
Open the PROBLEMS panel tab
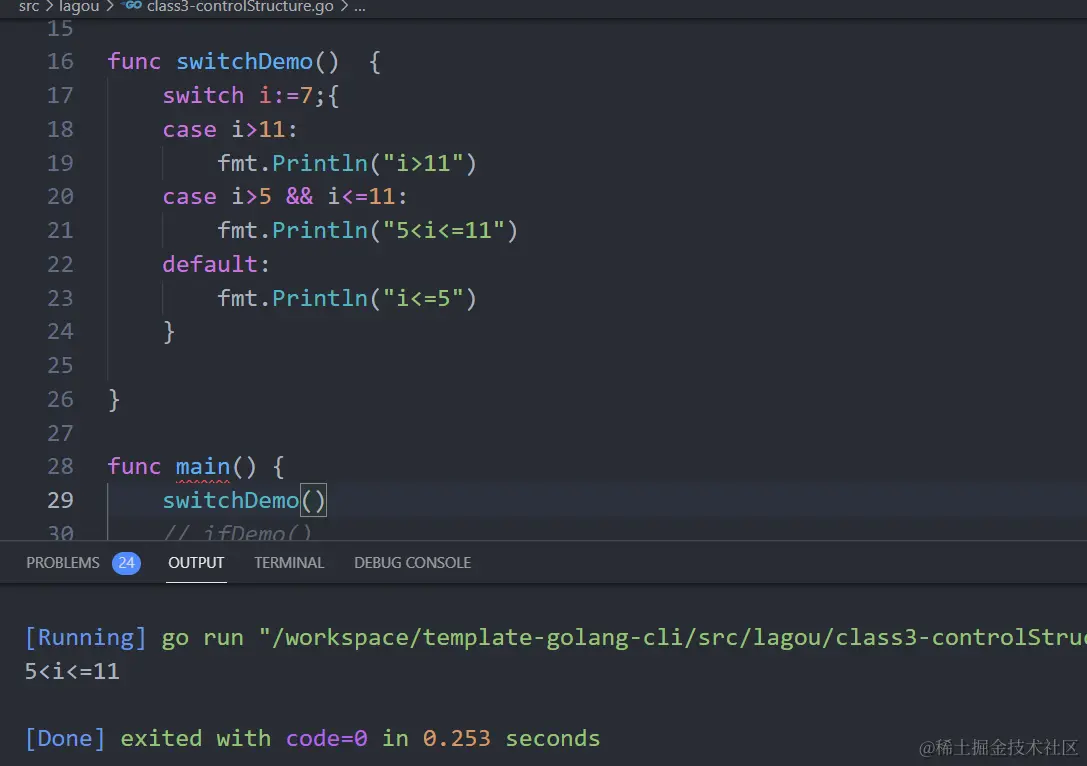[62, 563]
